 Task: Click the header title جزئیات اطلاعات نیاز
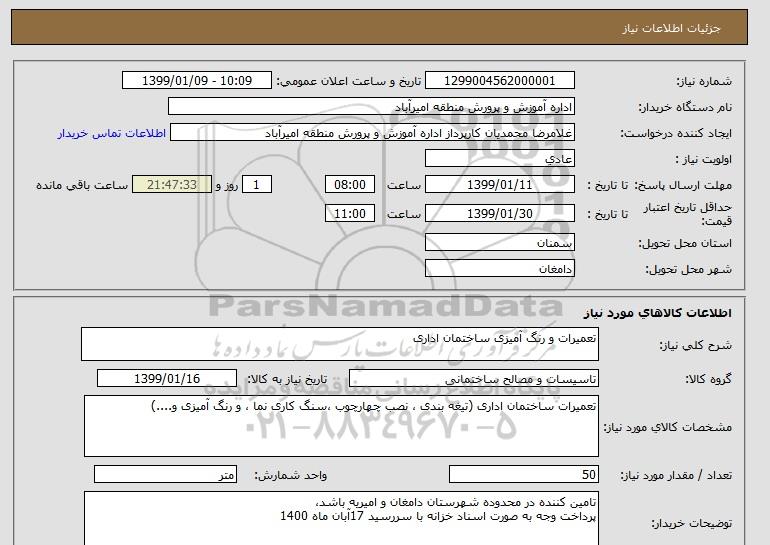[671, 28]
